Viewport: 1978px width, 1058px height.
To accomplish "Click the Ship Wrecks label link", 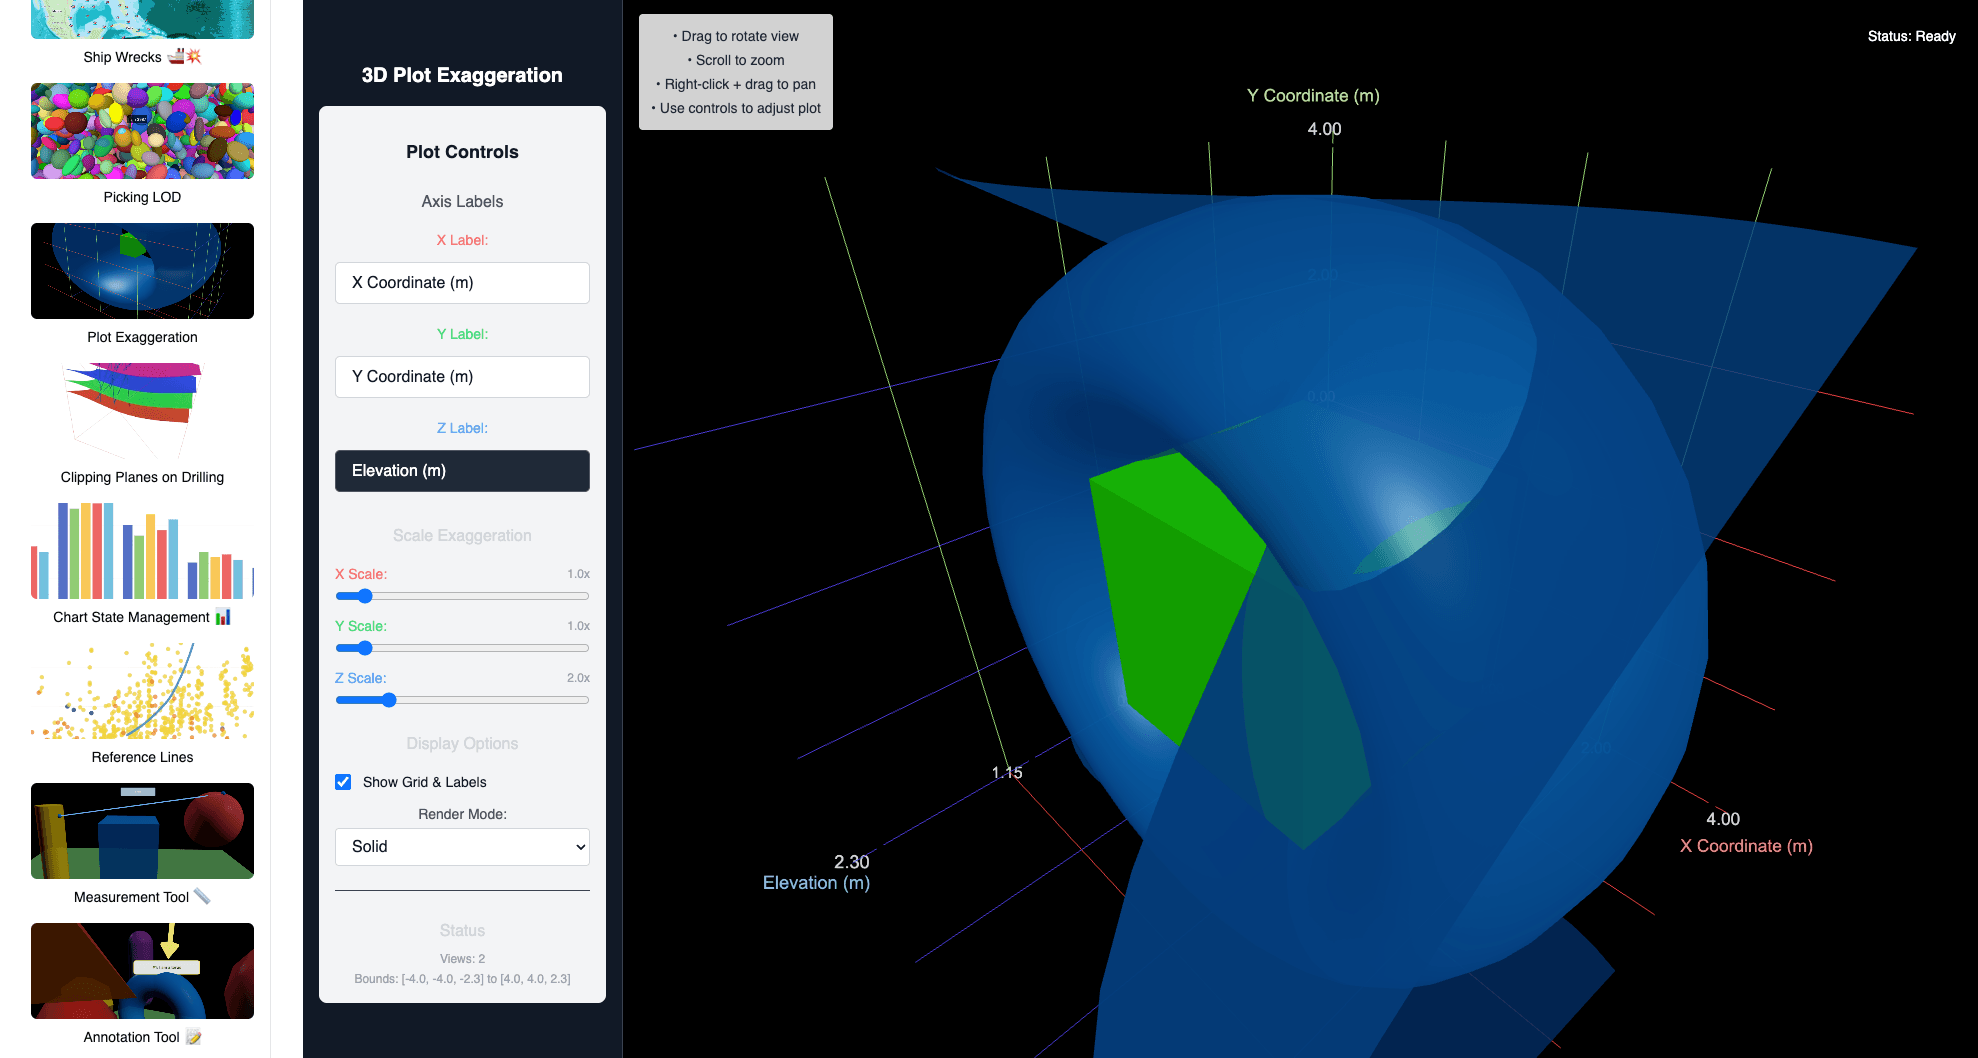I will click(122, 57).
